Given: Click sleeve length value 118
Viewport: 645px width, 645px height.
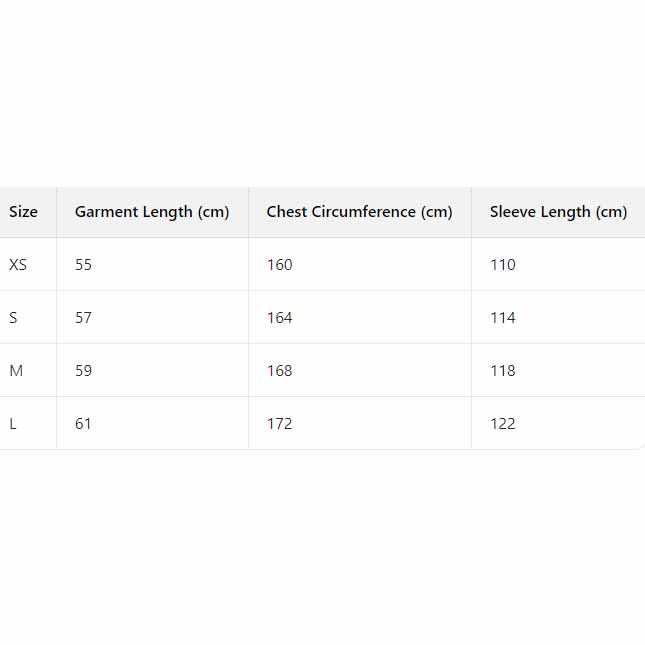Looking at the screenshot, I should click(503, 371).
